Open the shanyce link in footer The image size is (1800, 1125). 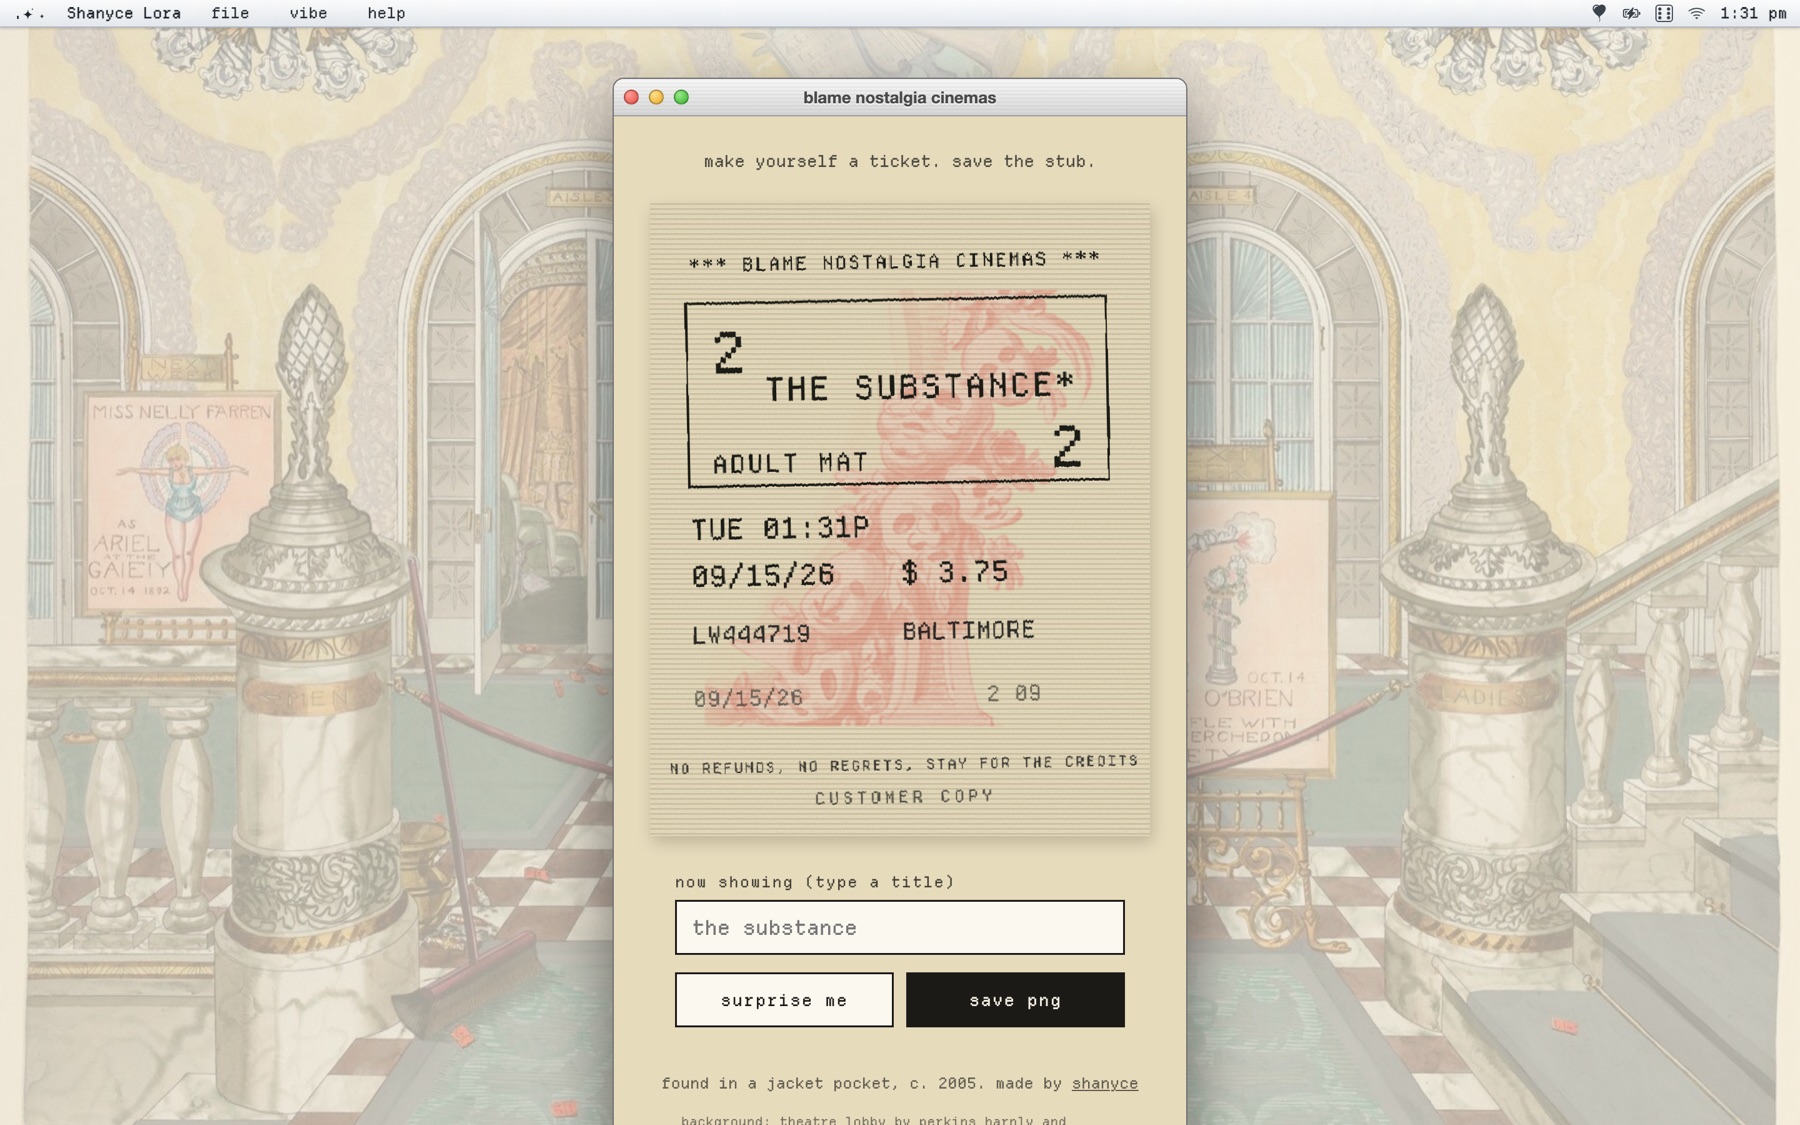pyautogui.click(x=1104, y=1083)
